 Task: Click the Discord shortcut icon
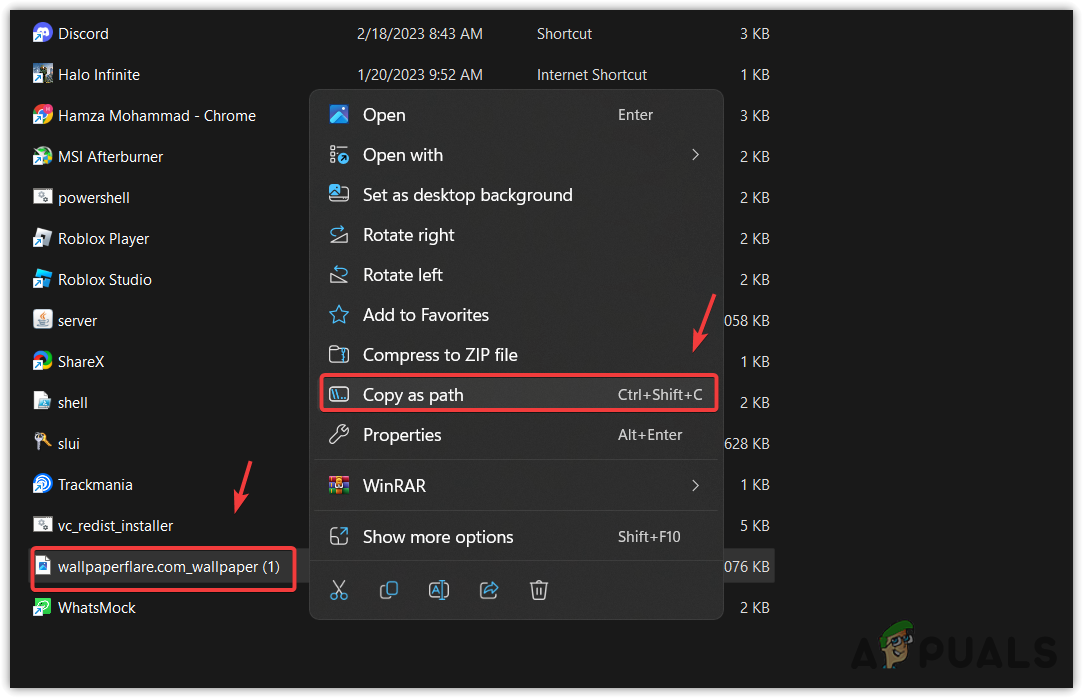coord(42,33)
